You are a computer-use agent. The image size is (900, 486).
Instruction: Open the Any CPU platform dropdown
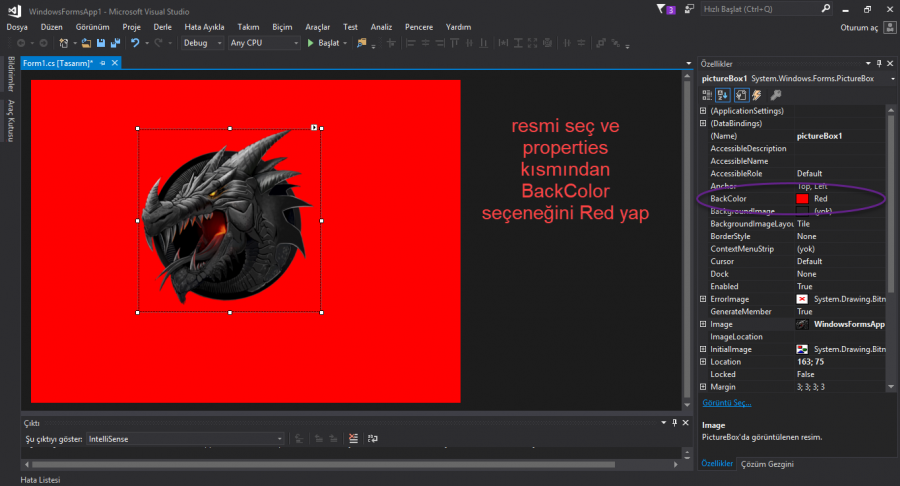(264, 43)
